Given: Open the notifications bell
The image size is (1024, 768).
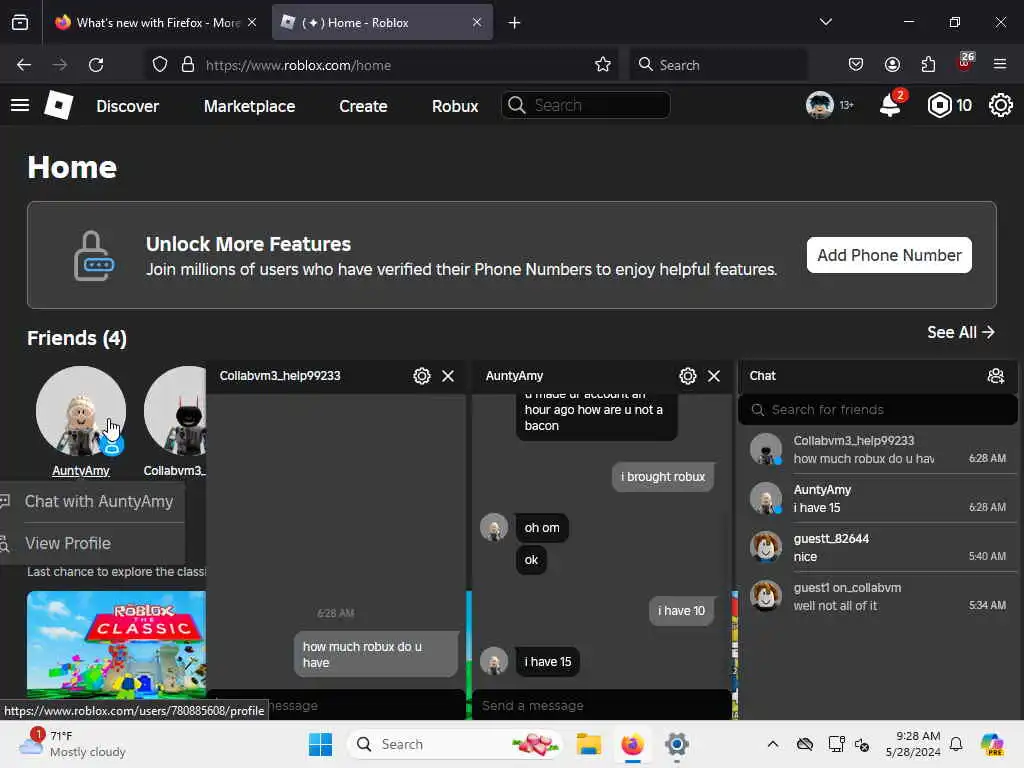Looking at the screenshot, I should click(x=890, y=104).
